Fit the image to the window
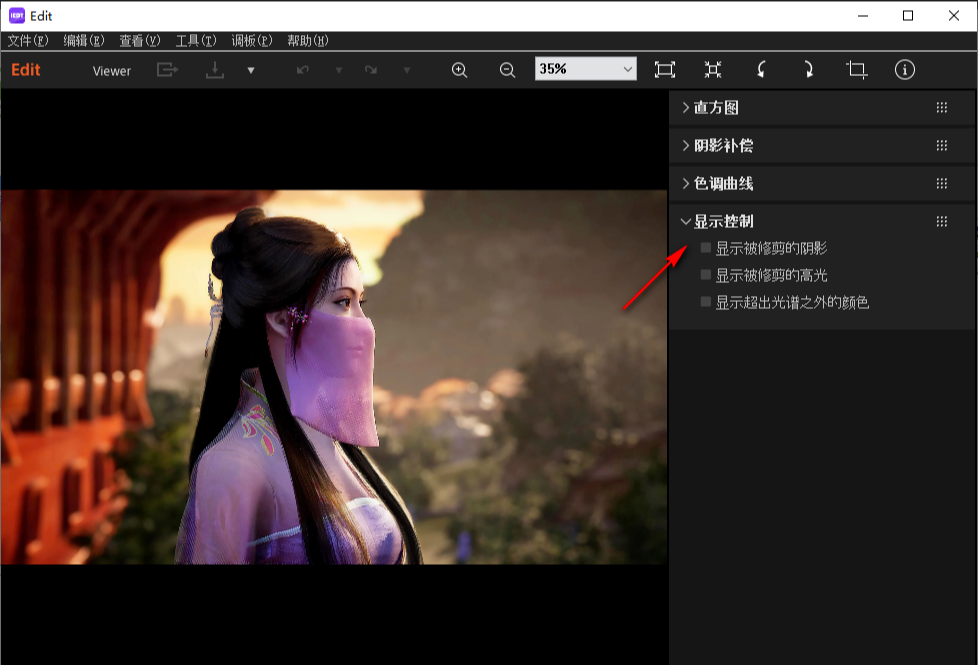This screenshot has width=978, height=665. 663,70
